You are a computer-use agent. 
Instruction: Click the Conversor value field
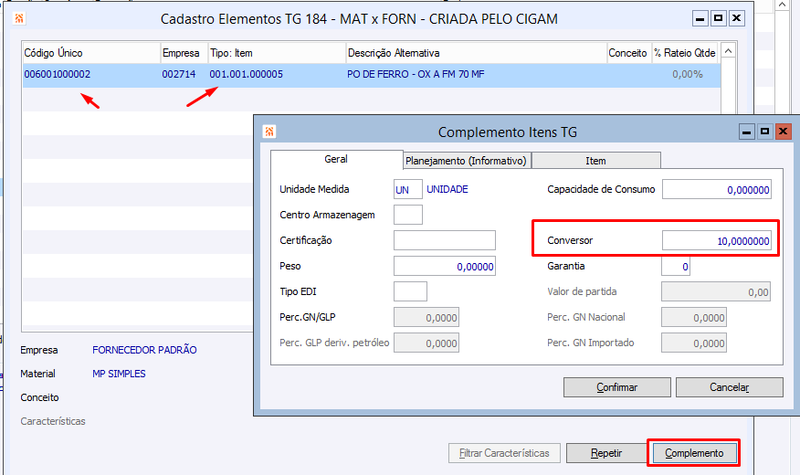pyautogui.click(x=716, y=240)
